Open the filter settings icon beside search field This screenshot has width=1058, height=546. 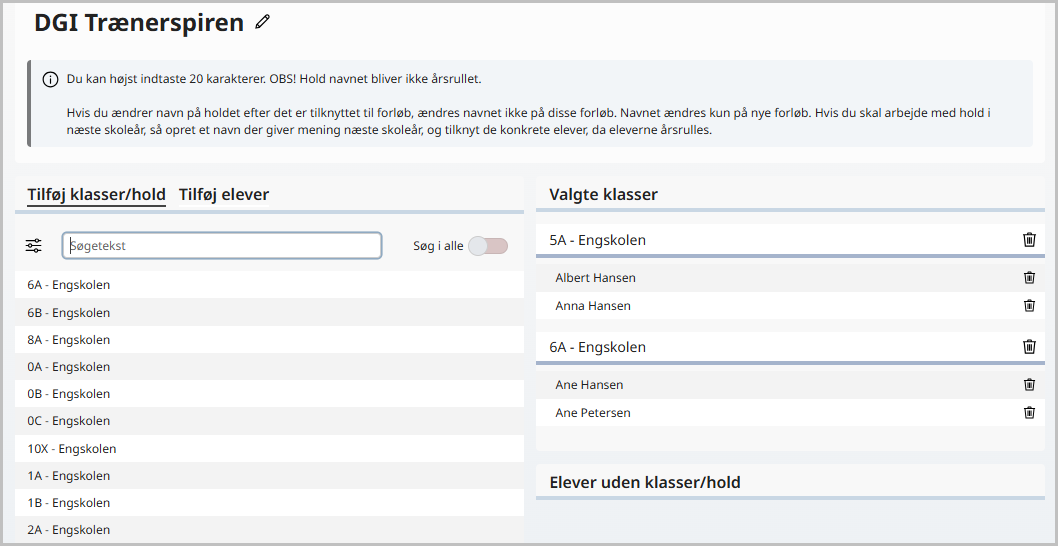(34, 246)
